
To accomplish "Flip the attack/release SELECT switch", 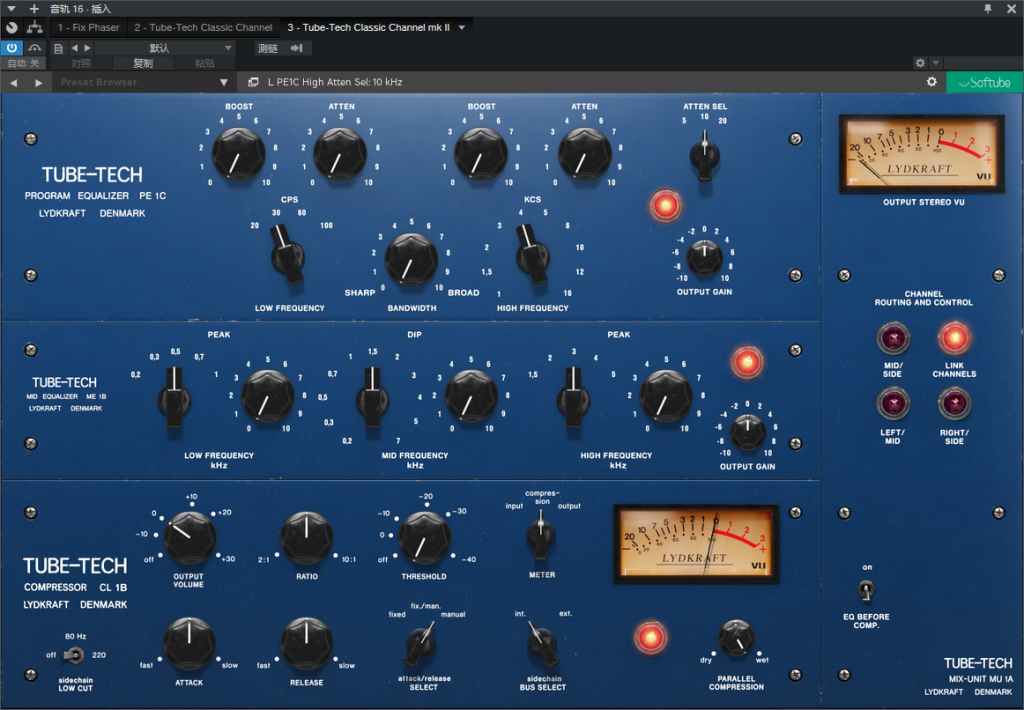I will (421, 643).
